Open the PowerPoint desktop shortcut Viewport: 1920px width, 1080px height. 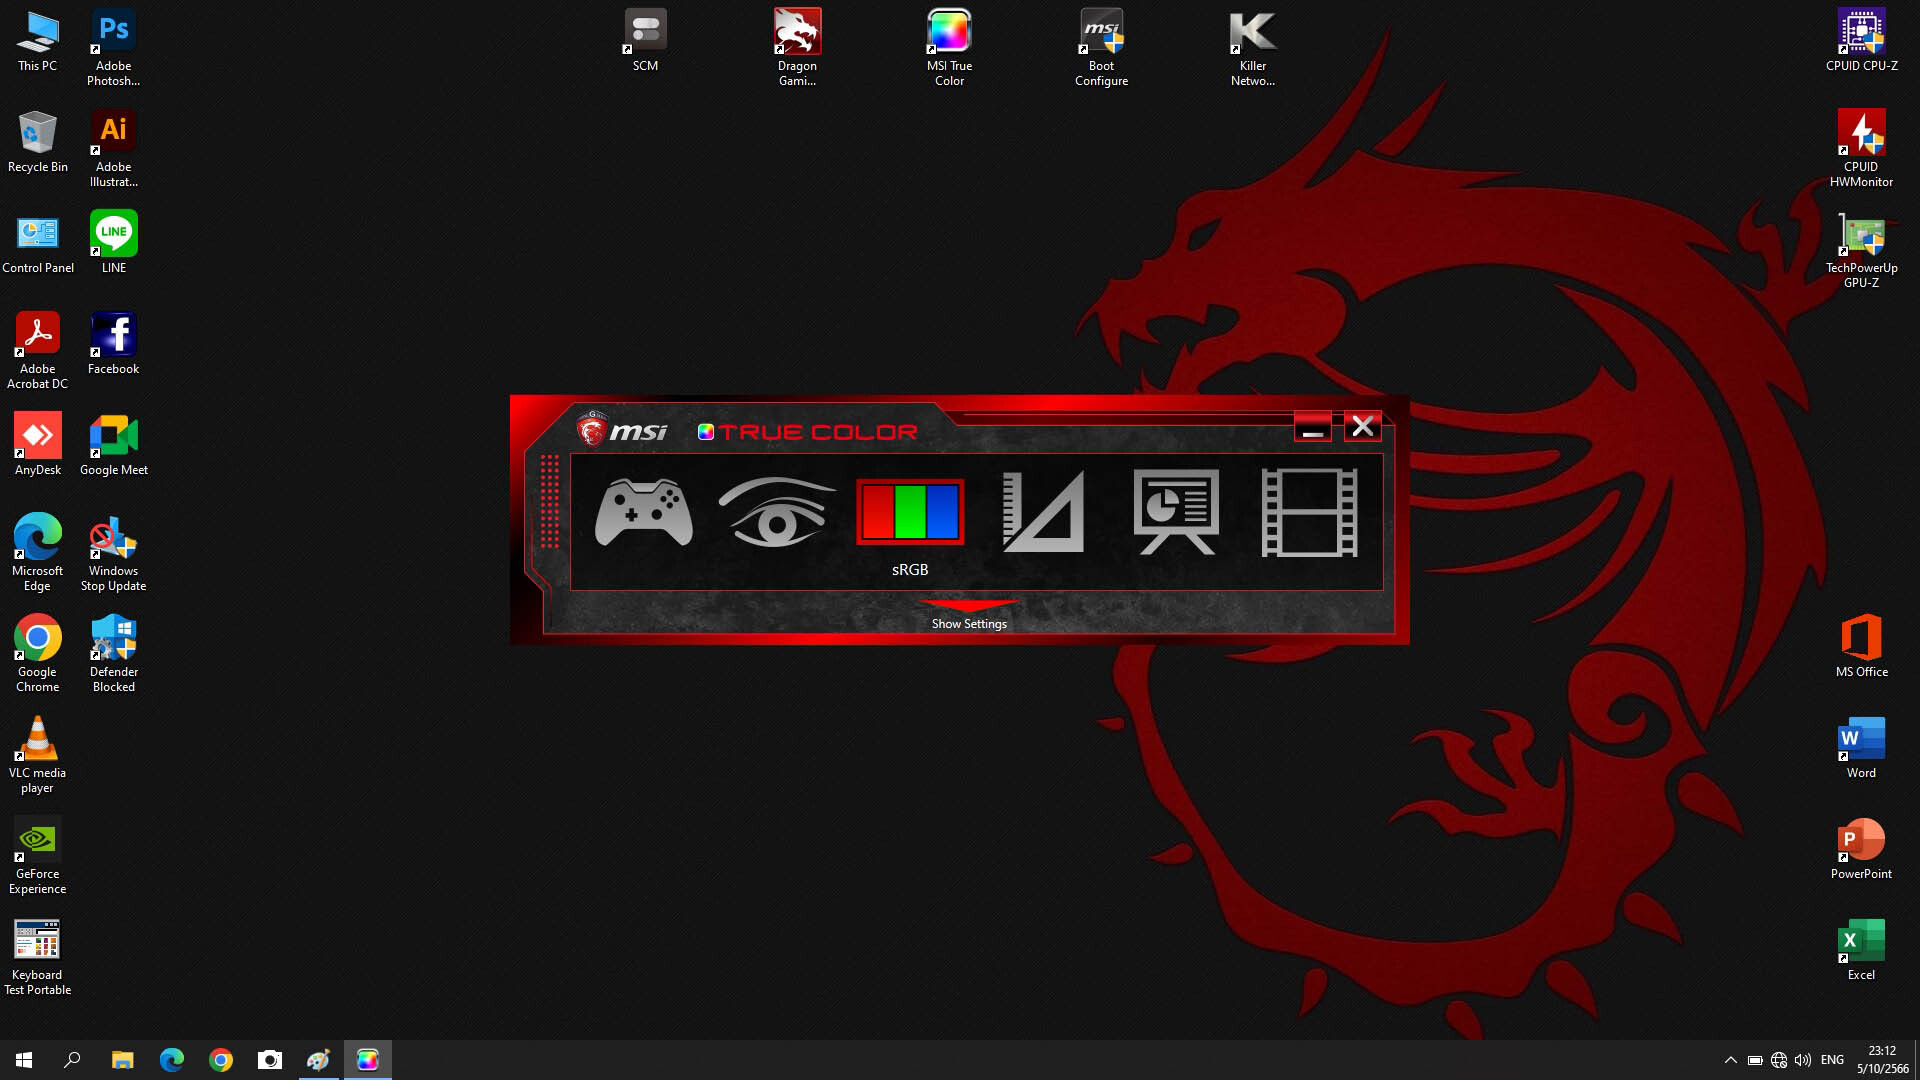1861,848
